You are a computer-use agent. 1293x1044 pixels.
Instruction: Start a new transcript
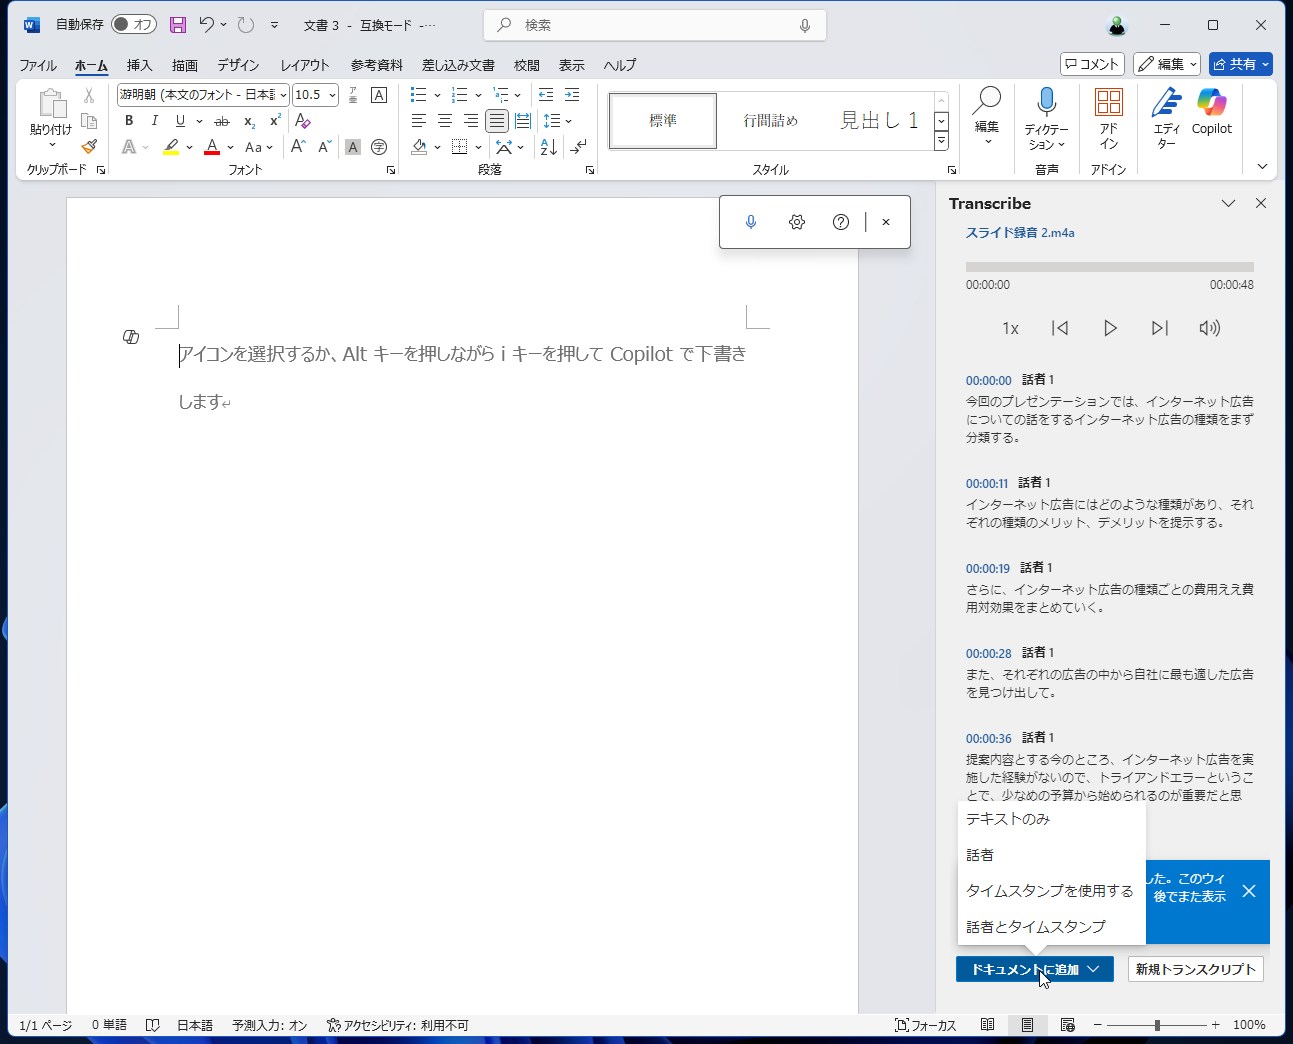coord(1196,969)
